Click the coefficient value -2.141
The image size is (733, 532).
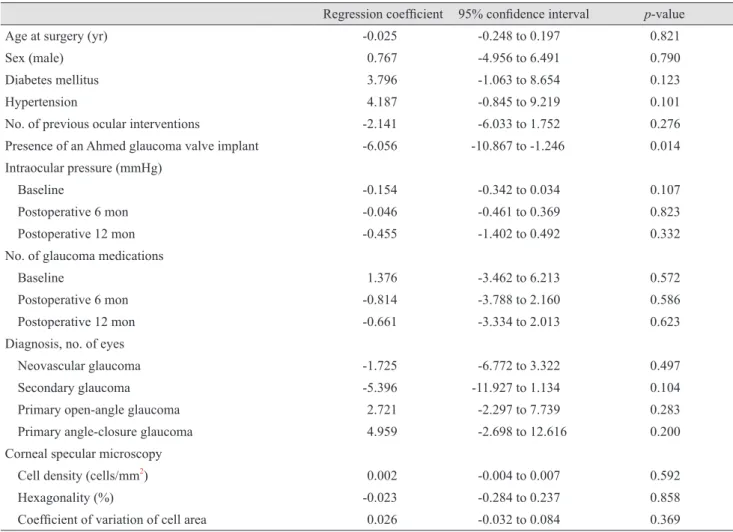380,124
